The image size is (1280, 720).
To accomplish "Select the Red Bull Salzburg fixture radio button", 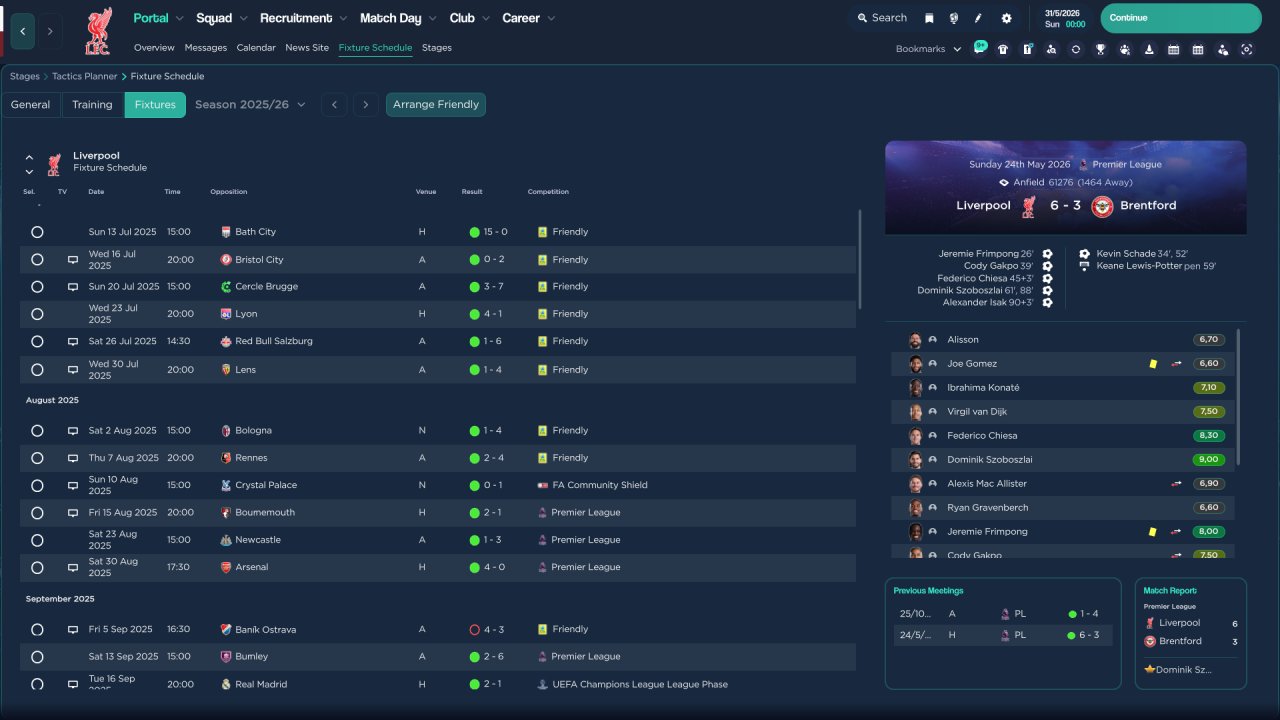I will tap(37, 342).
